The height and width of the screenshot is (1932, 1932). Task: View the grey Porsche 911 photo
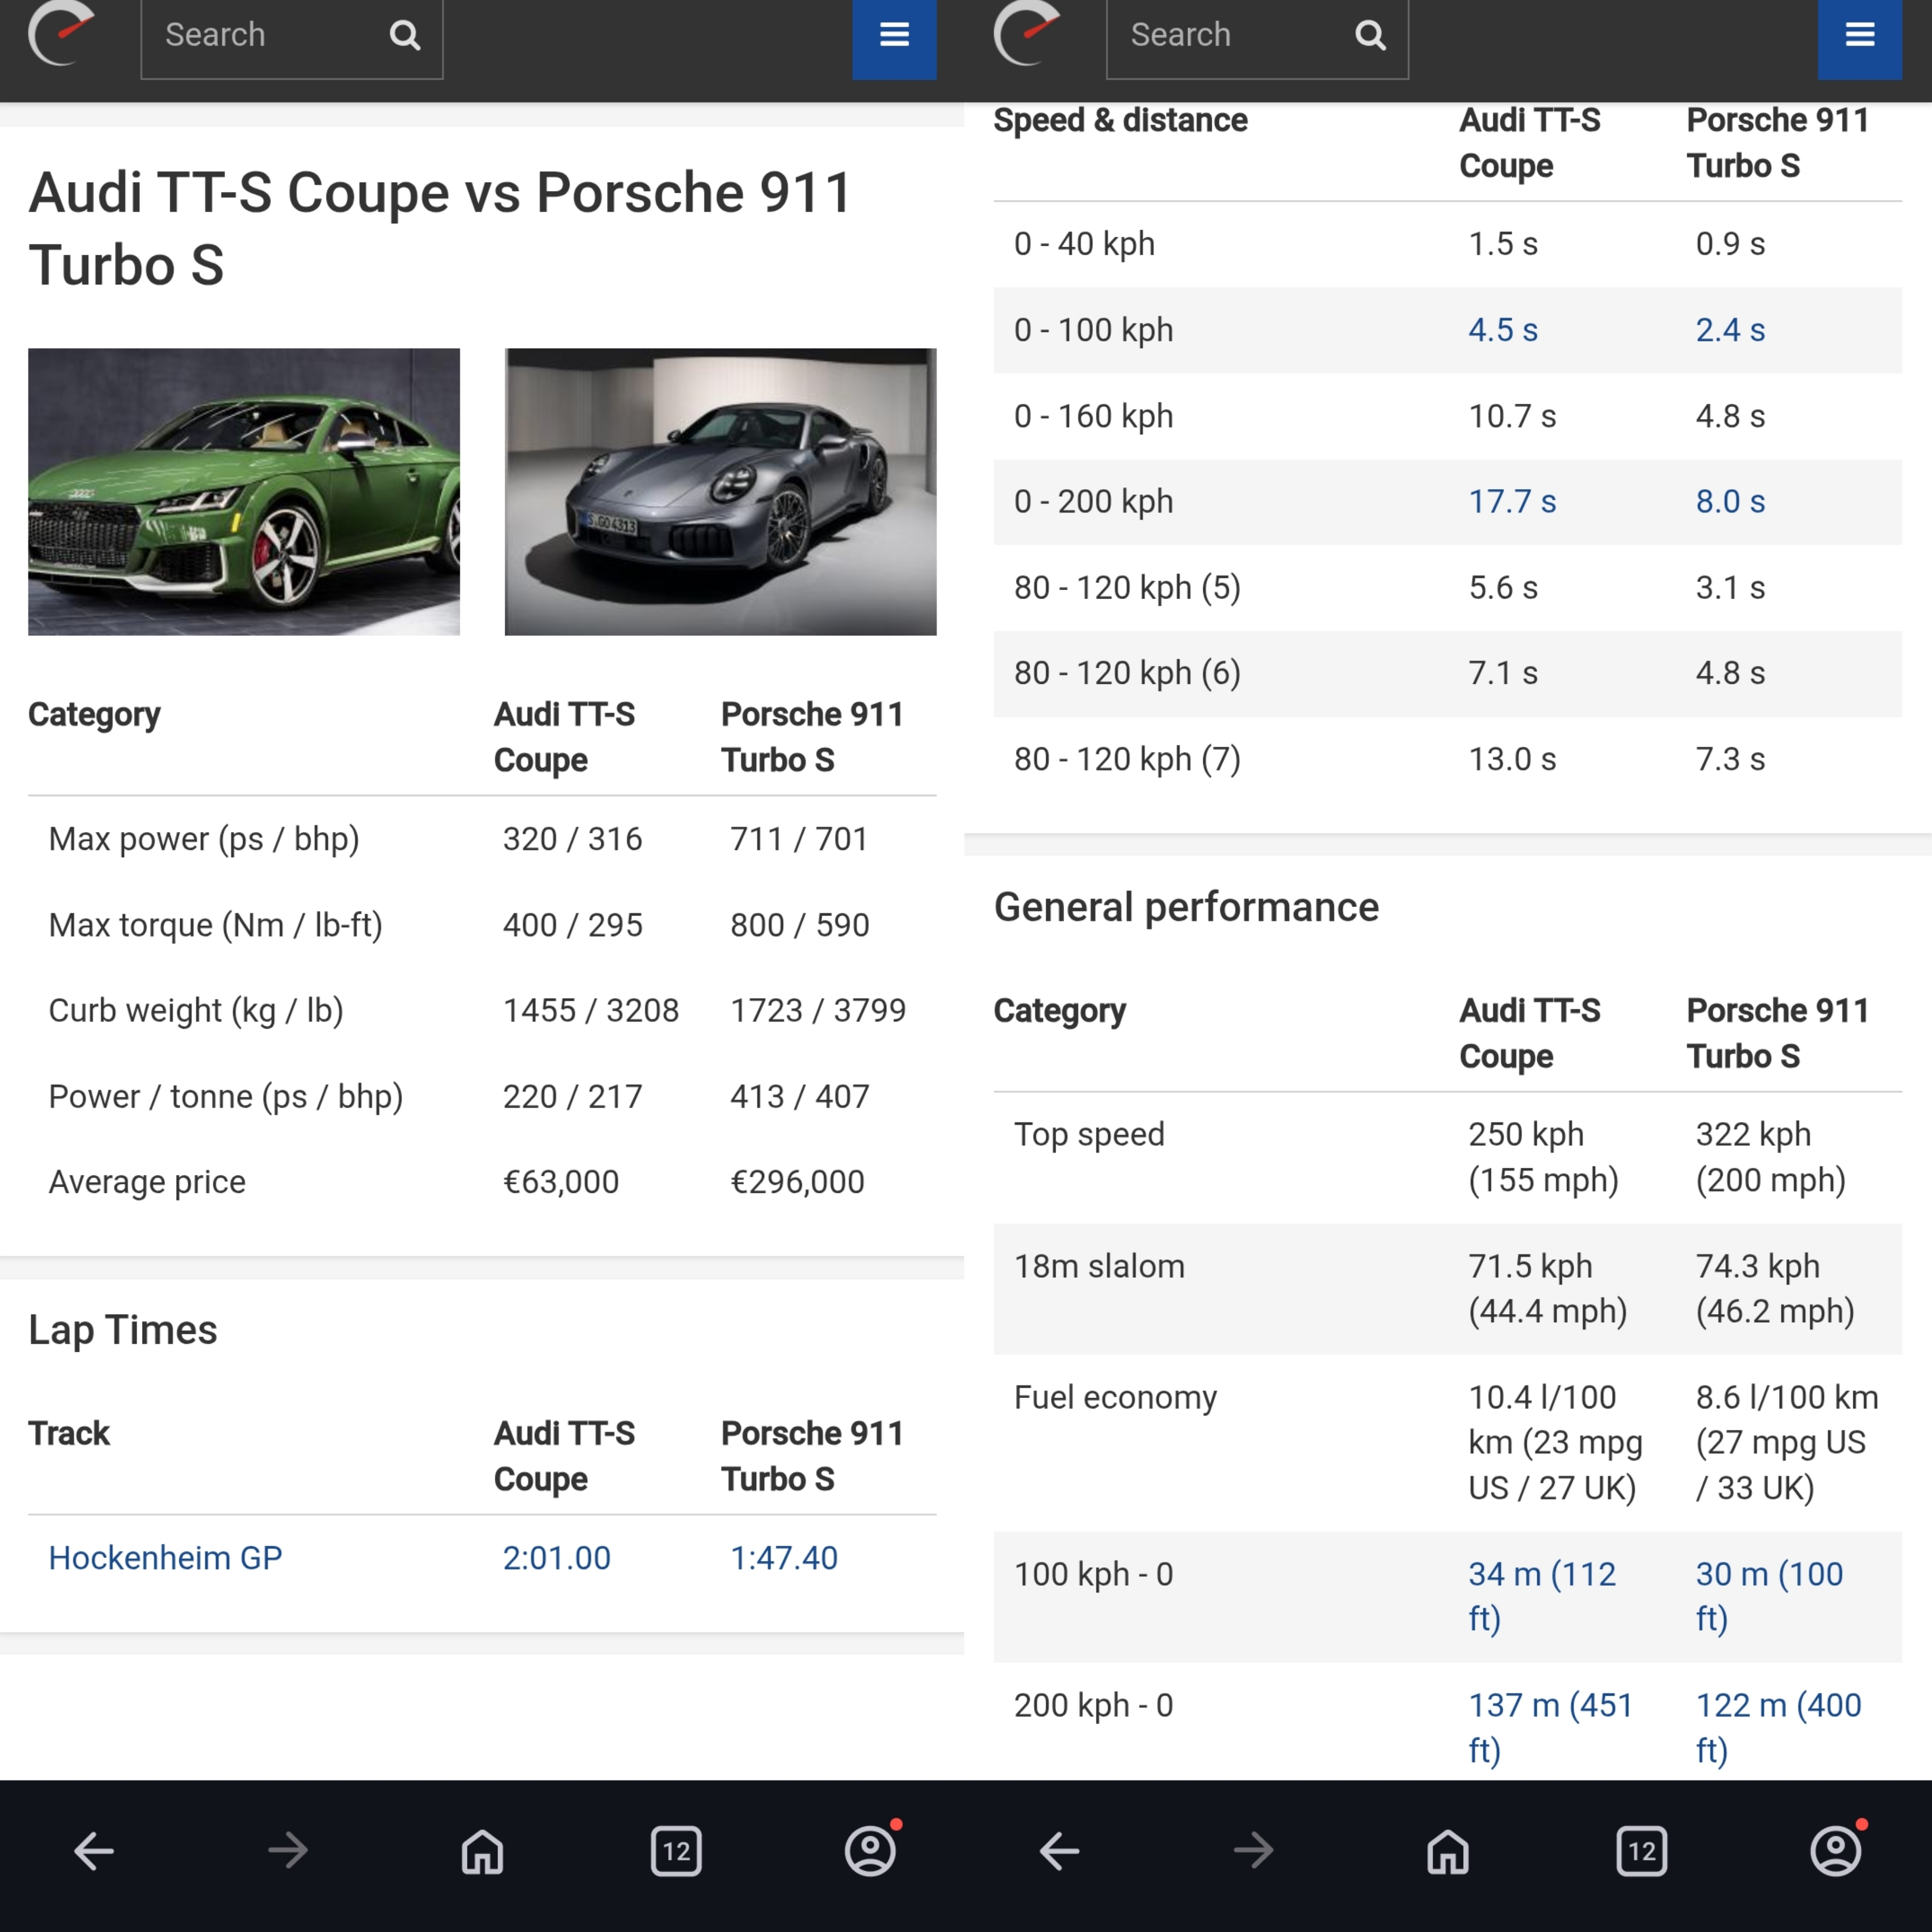pos(720,491)
